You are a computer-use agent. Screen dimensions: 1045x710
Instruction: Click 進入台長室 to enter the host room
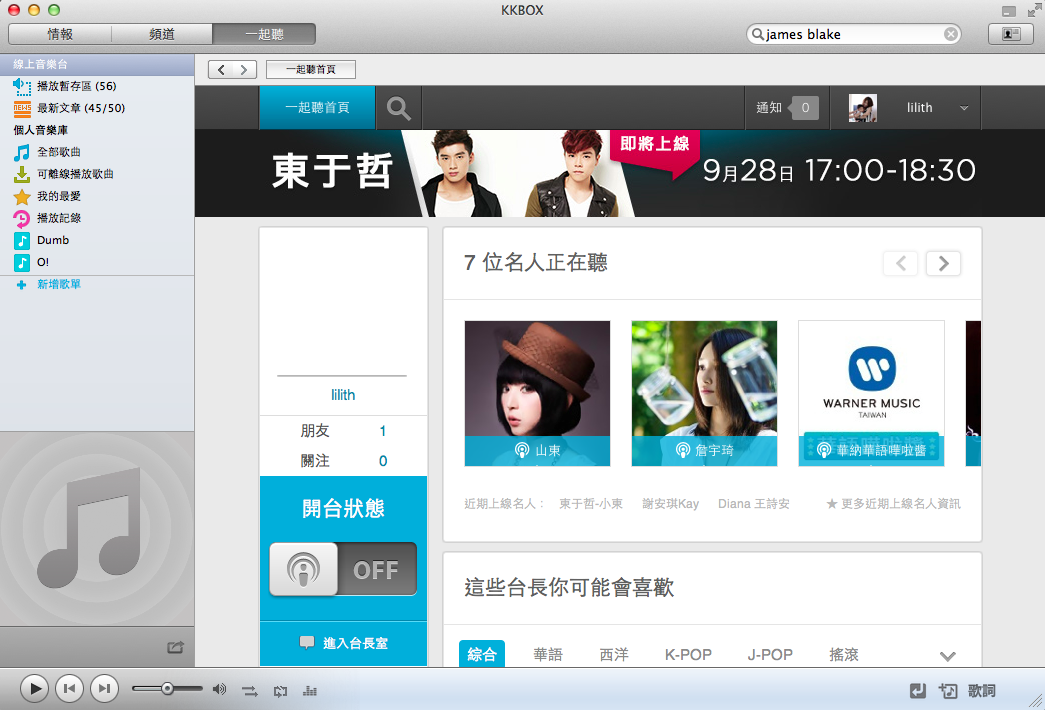click(x=343, y=643)
